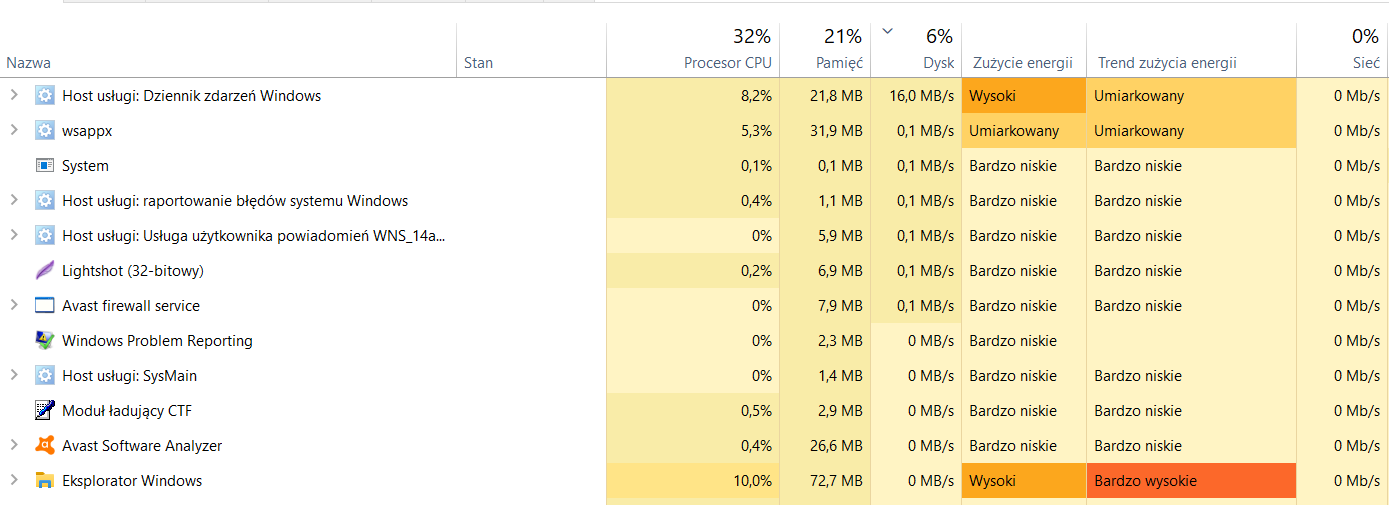Image resolution: width=1389 pixels, height=505 pixels.
Task: Click the Moduł ładujący CTF icon
Action: [44, 411]
